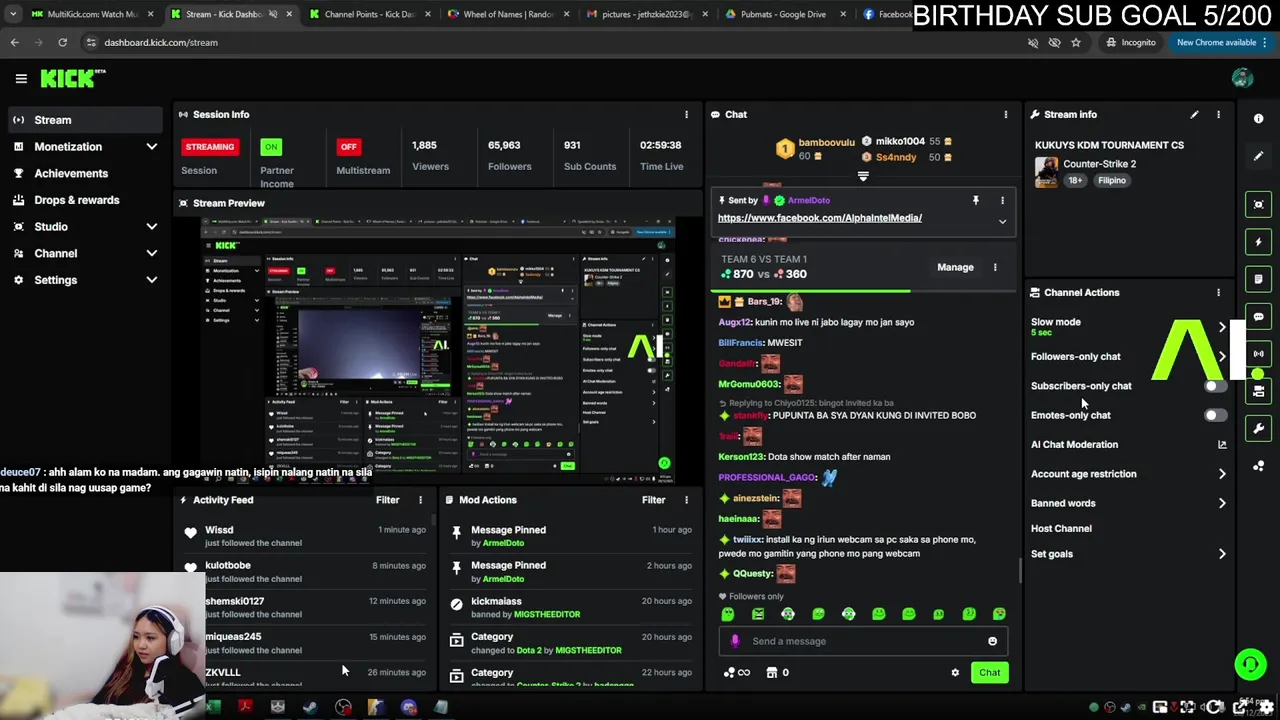Click the Kick logo

[73, 78]
